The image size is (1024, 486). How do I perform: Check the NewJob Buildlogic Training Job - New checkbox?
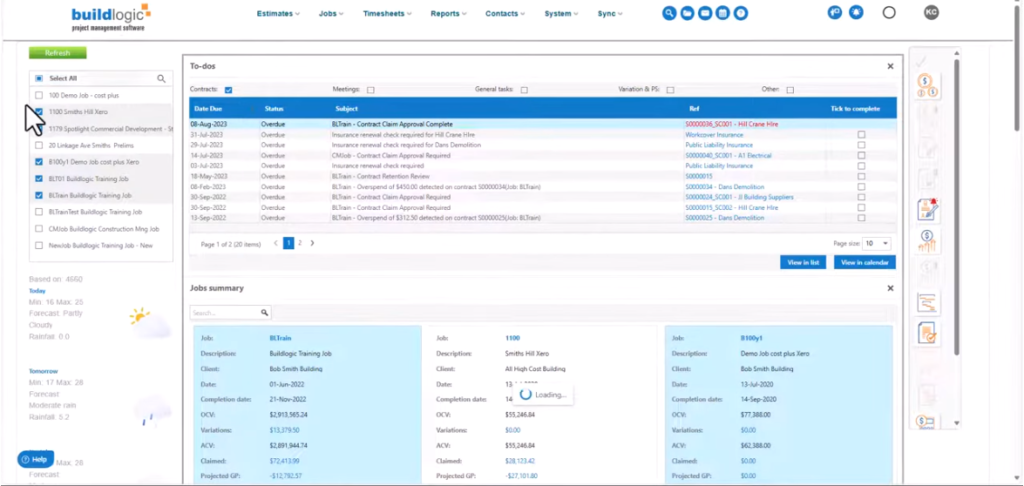tap(39, 246)
